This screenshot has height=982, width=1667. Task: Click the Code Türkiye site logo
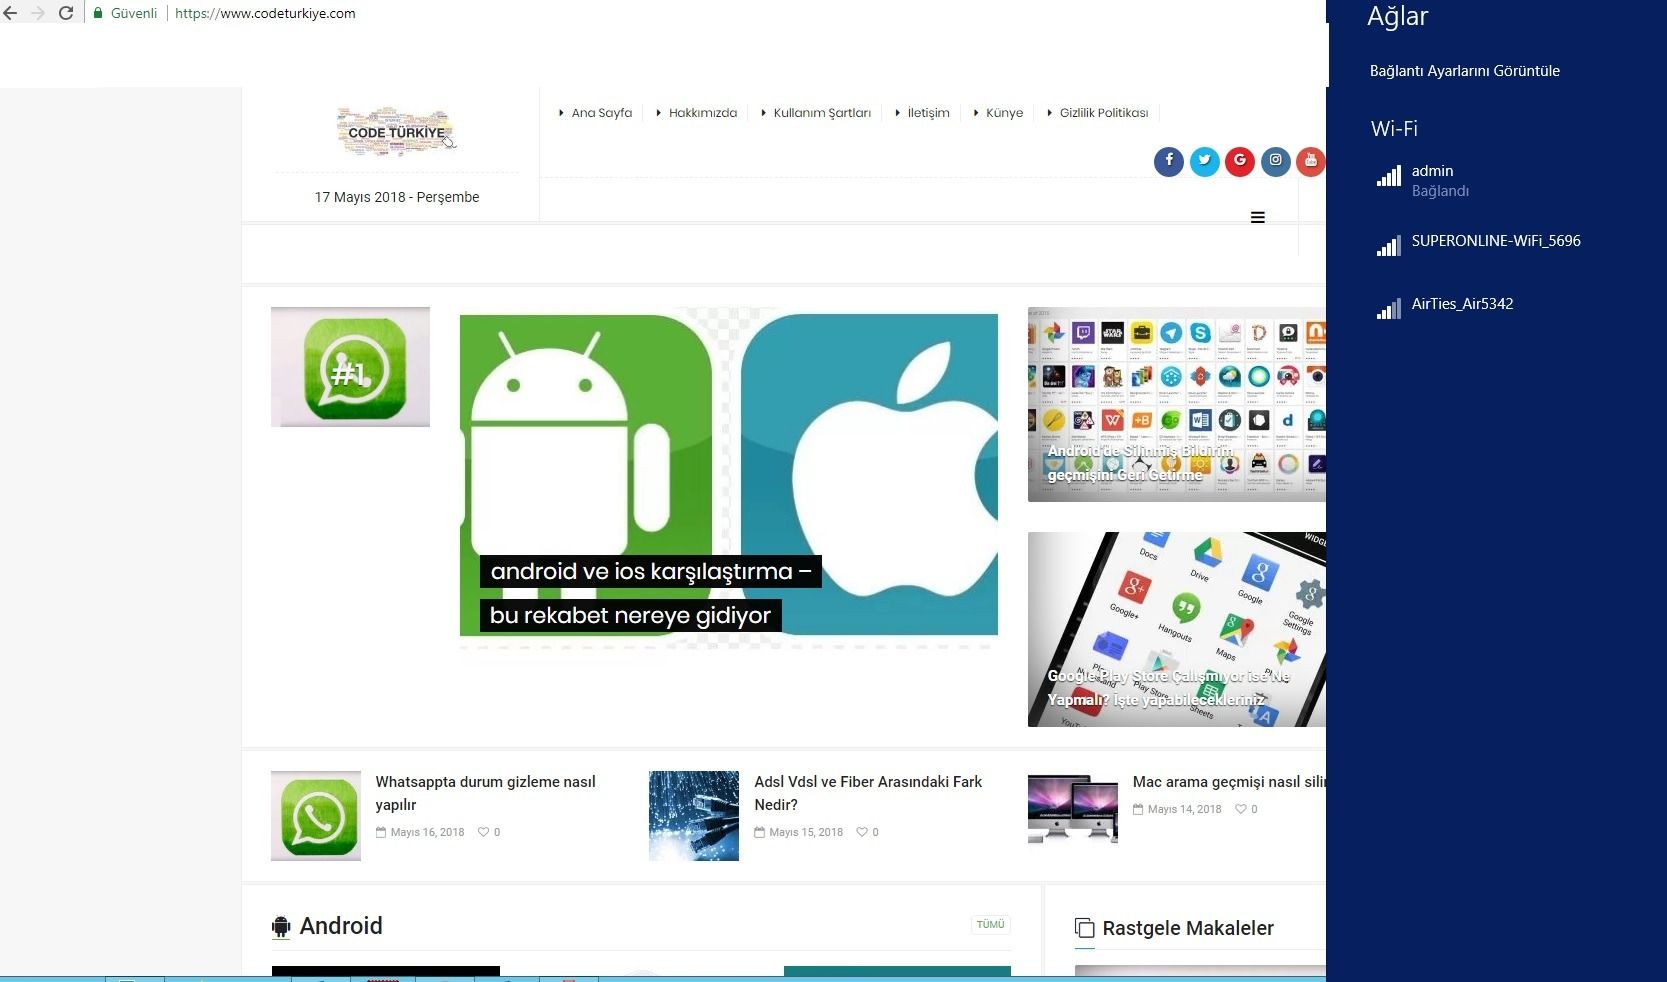(397, 132)
